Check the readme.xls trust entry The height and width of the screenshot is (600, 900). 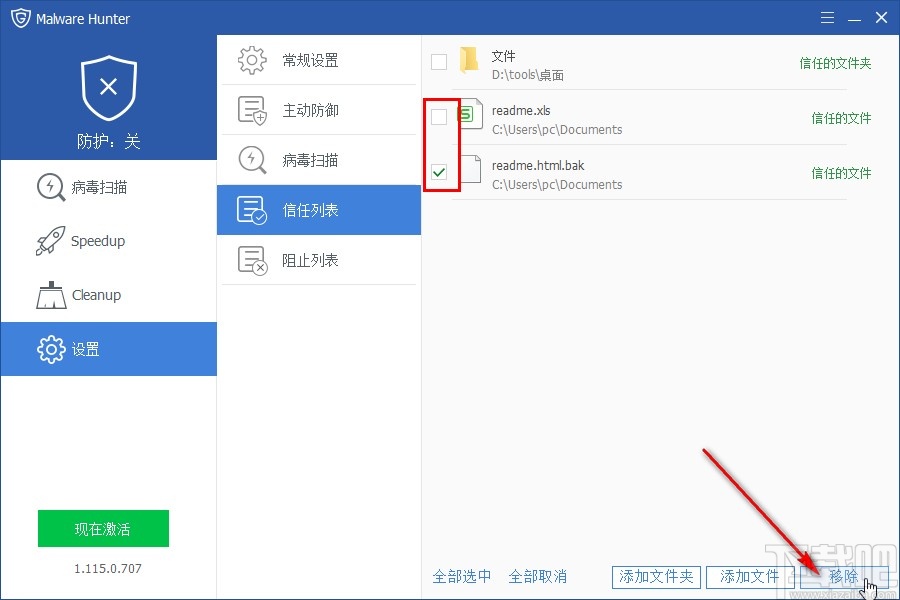pos(439,117)
